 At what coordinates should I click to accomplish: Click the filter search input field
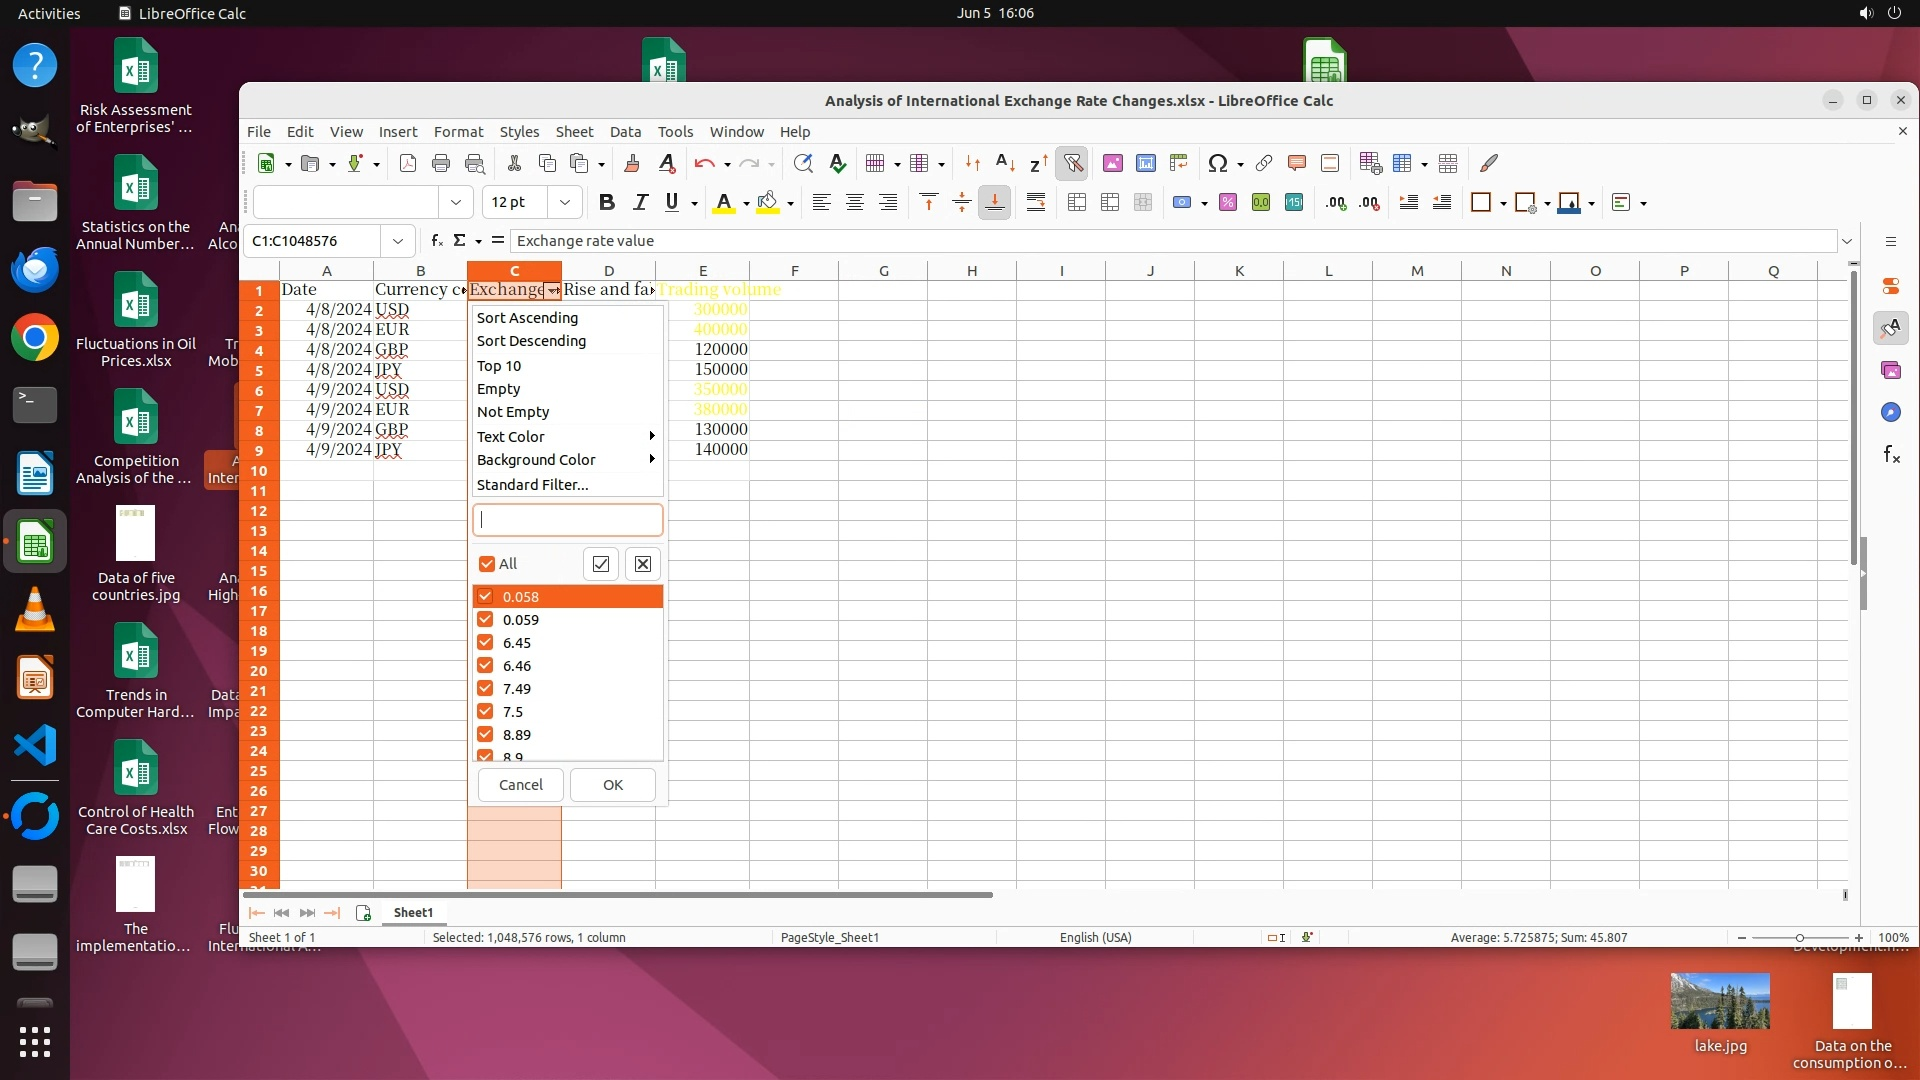click(567, 520)
